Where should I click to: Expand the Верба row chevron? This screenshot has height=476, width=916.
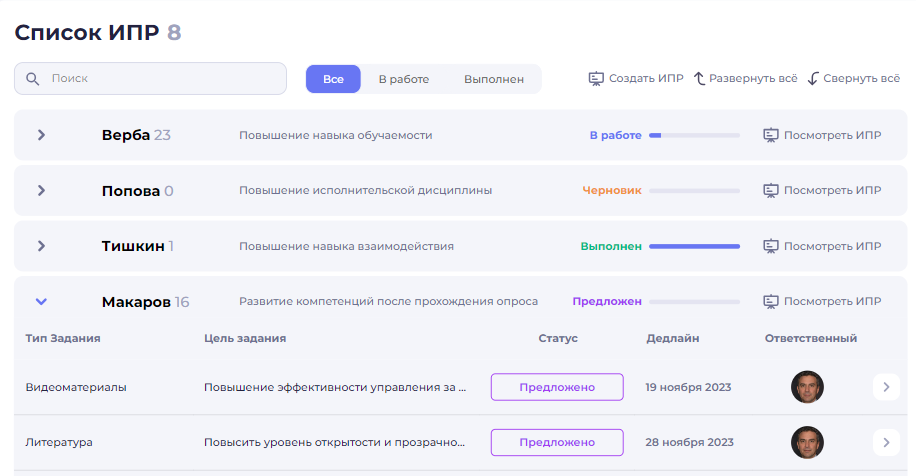(41, 135)
